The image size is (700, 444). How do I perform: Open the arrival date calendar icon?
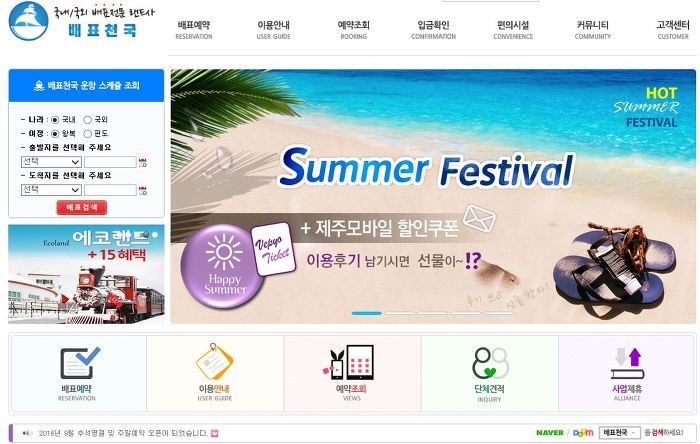(143, 191)
